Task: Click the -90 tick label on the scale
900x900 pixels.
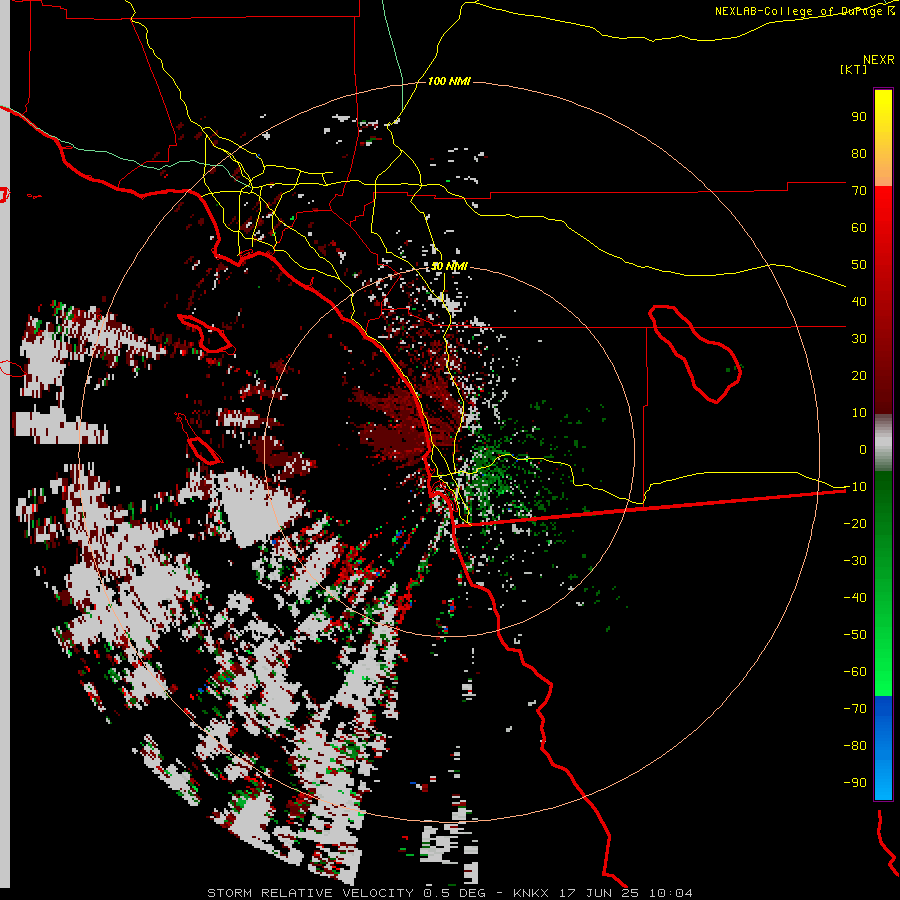Action: [x=855, y=782]
